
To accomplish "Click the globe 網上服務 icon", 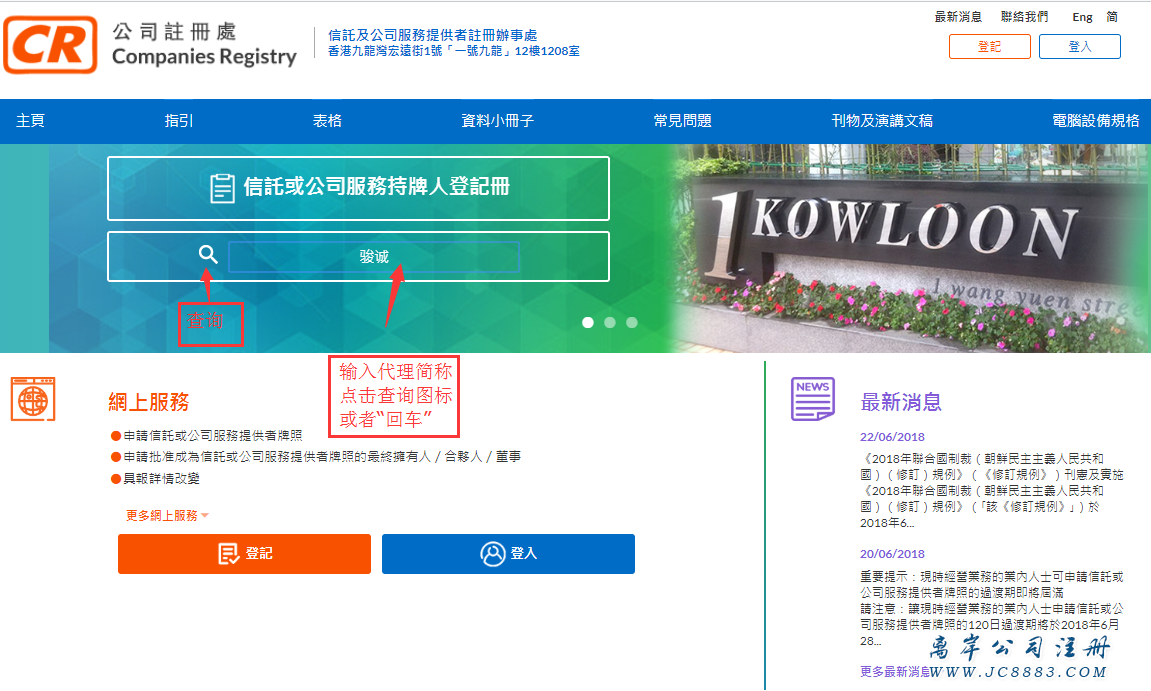I will point(33,399).
